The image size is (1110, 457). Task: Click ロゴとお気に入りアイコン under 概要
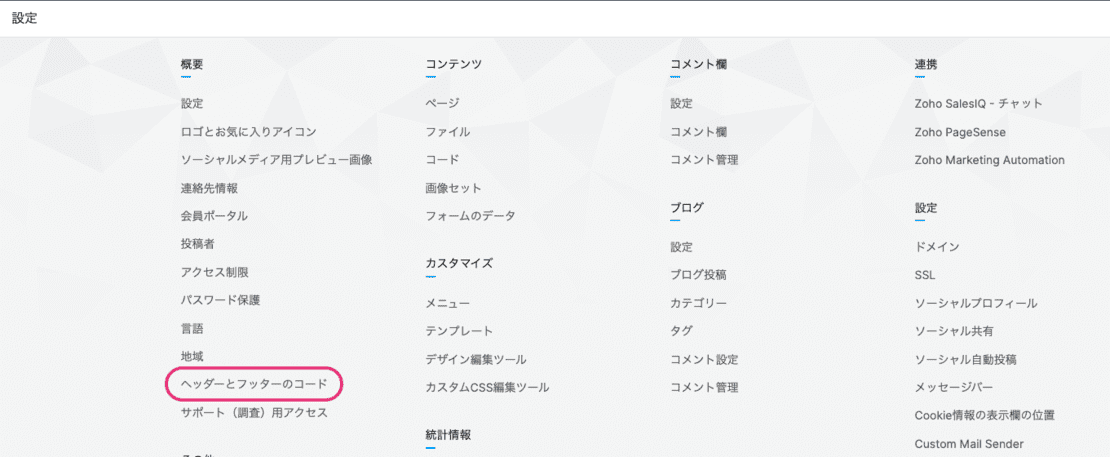pos(248,132)
